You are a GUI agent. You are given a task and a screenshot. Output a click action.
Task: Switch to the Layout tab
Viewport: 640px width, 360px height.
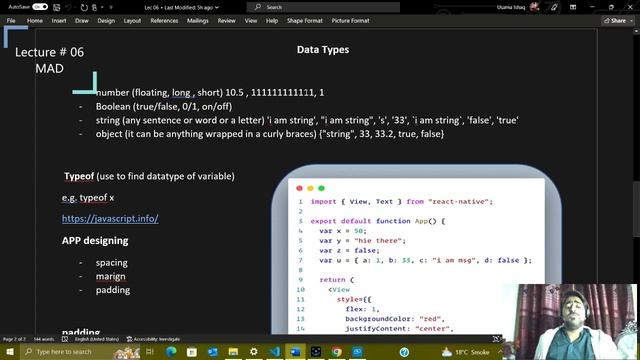point(132,20)
